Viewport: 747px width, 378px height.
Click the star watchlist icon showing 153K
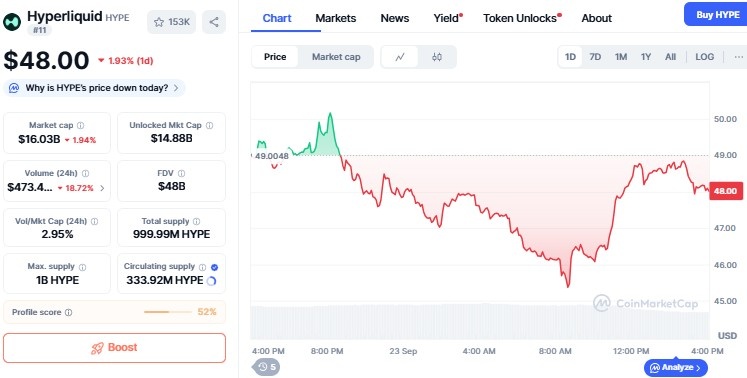(172, 22)
